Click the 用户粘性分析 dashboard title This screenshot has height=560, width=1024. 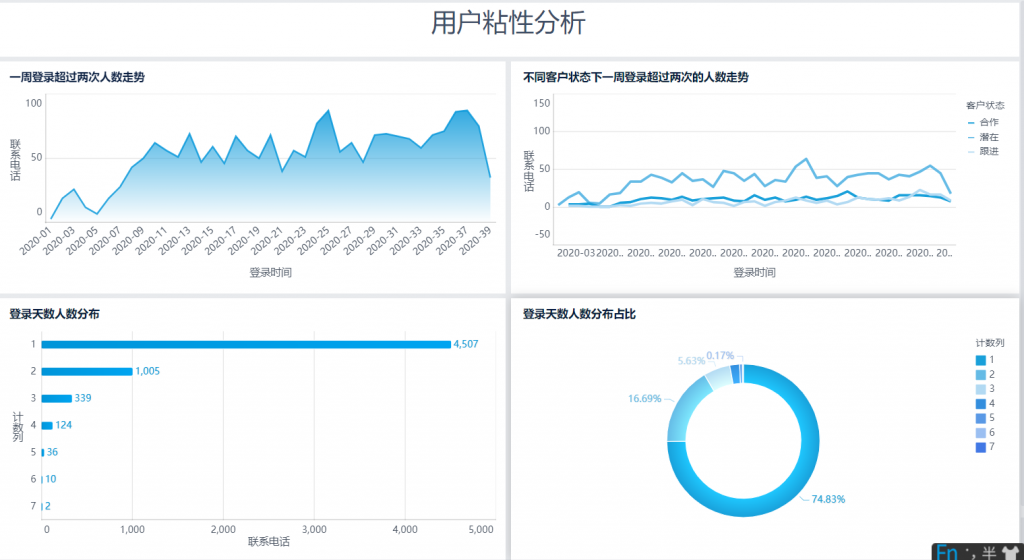pos(508,24)
